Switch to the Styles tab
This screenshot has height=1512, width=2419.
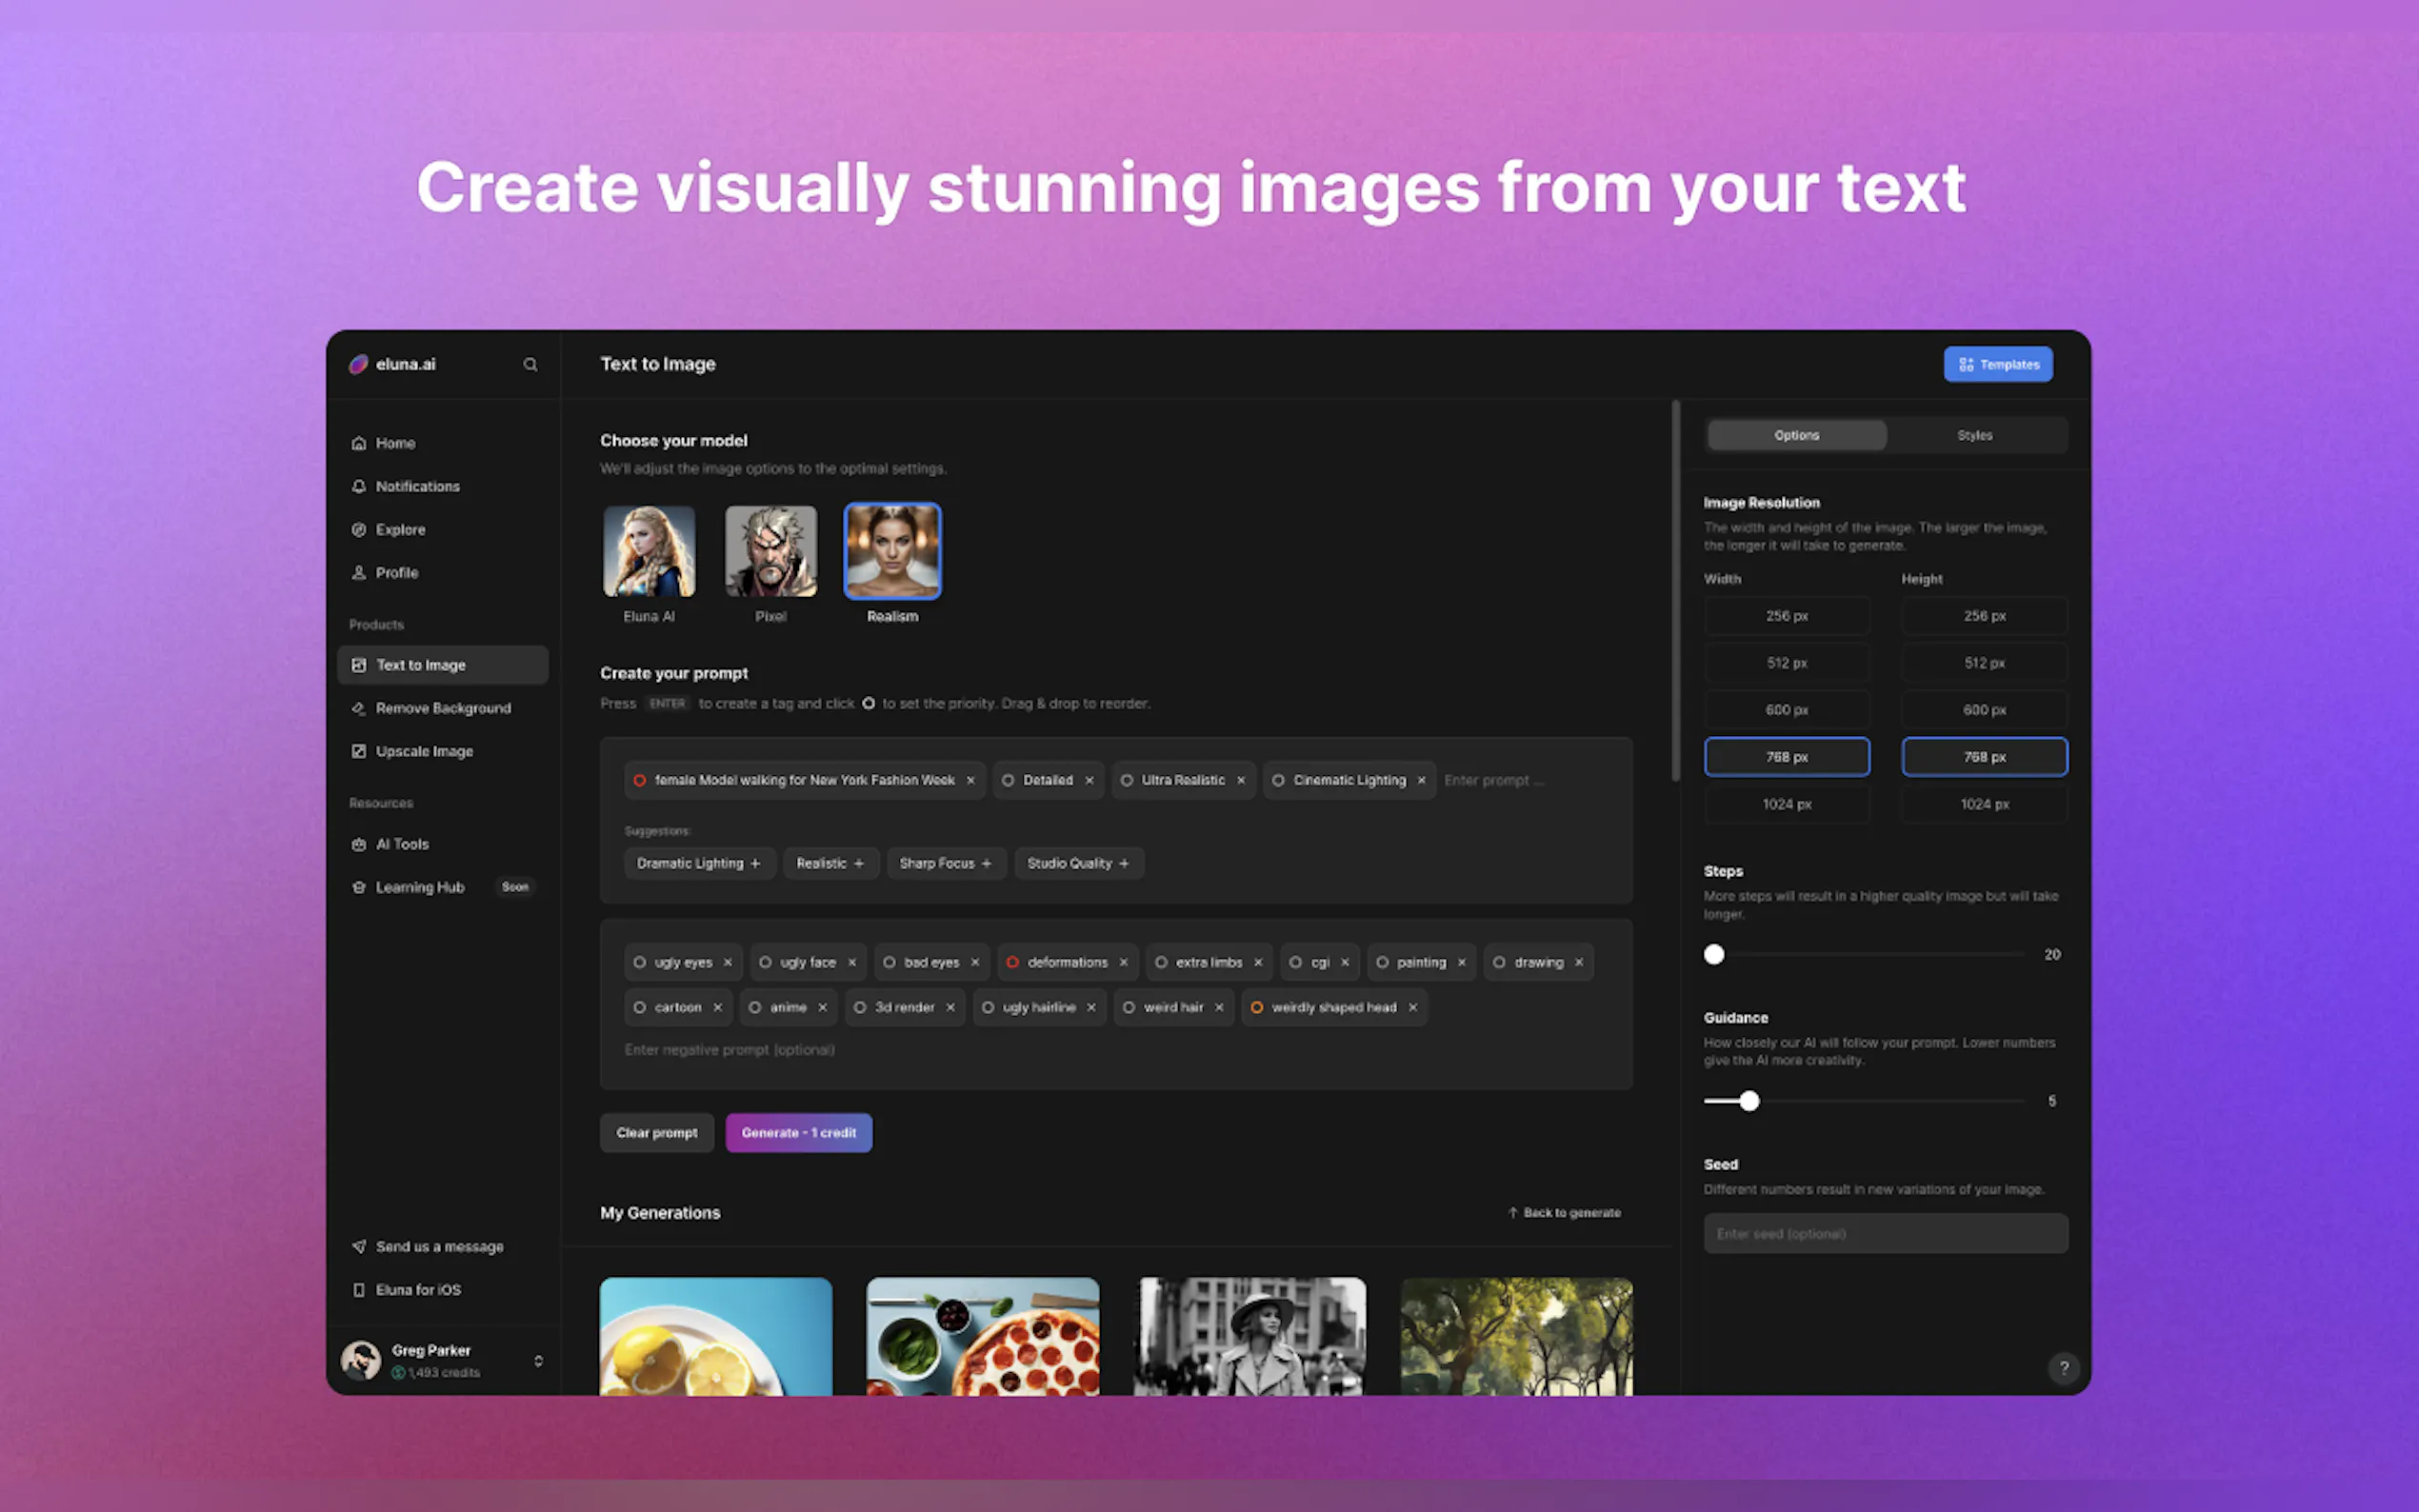pyautogui.click(x=1974, y=435)
